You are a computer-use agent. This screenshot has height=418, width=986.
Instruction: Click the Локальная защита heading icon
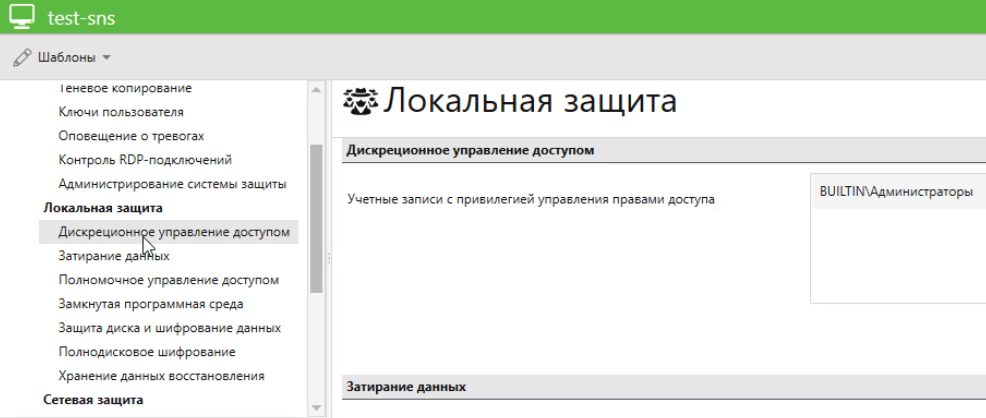point(360,101)
